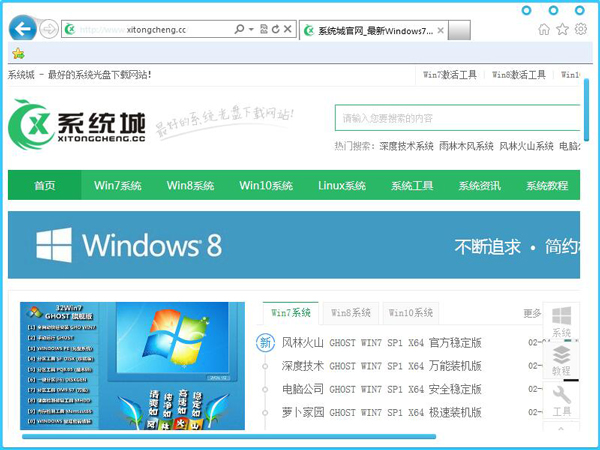Click the 系统城 logo
Viewport: 600px width, 450px height.
pos(77,124)
